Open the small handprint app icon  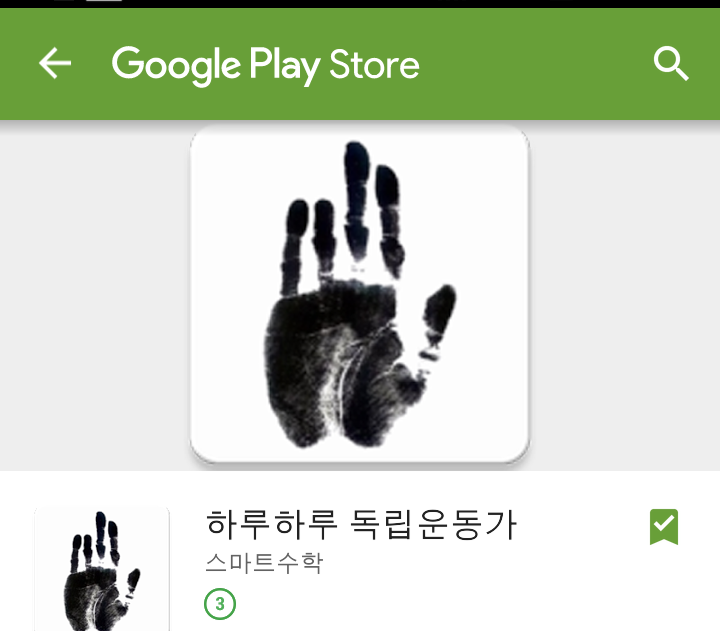102,569
